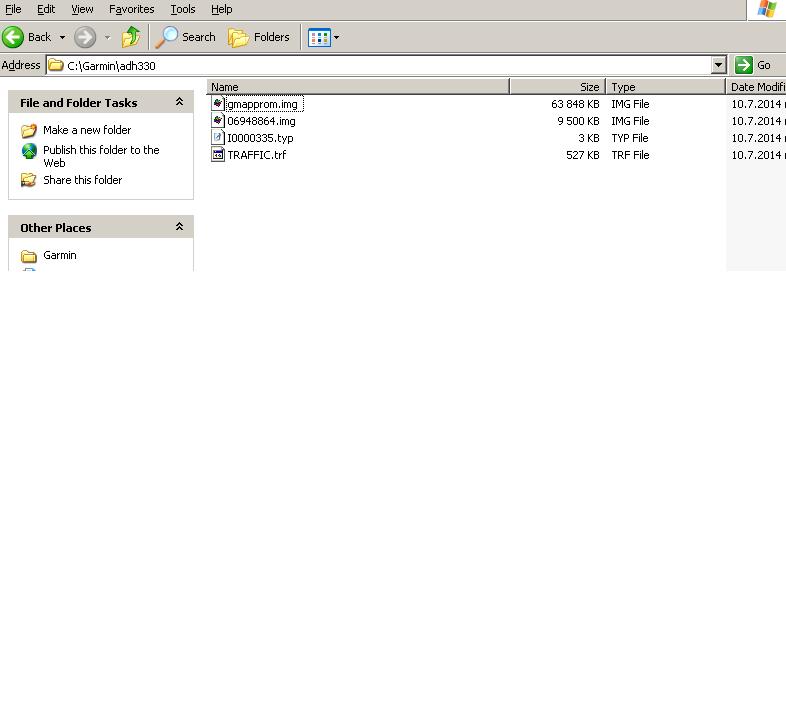Sort by Date Modified column header
The image size is (786, 709).
tap(756, 87)
